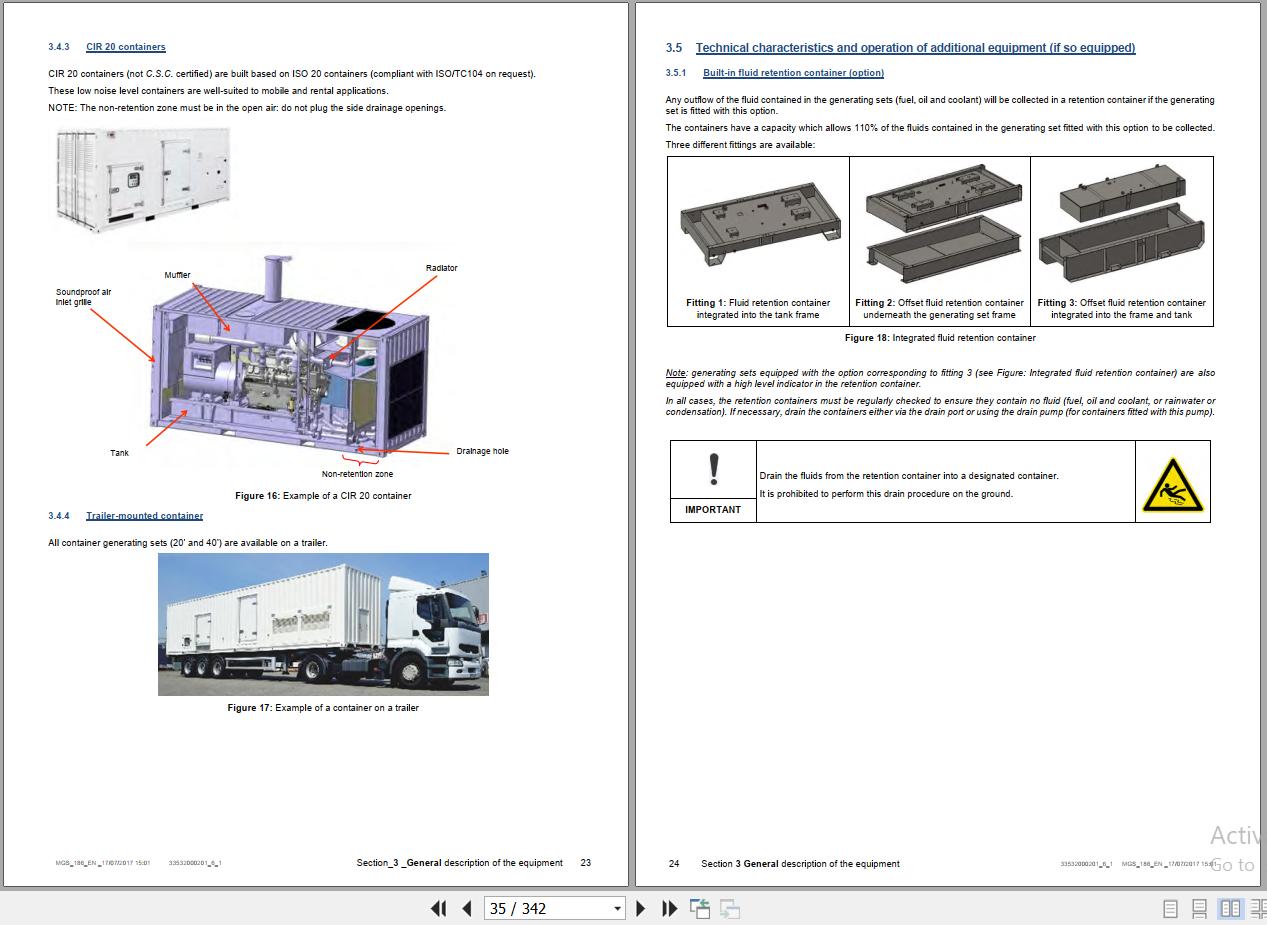Toggle the two-page spread view
Screen dimensions: 1267x925
click(x=1228, y=908)
